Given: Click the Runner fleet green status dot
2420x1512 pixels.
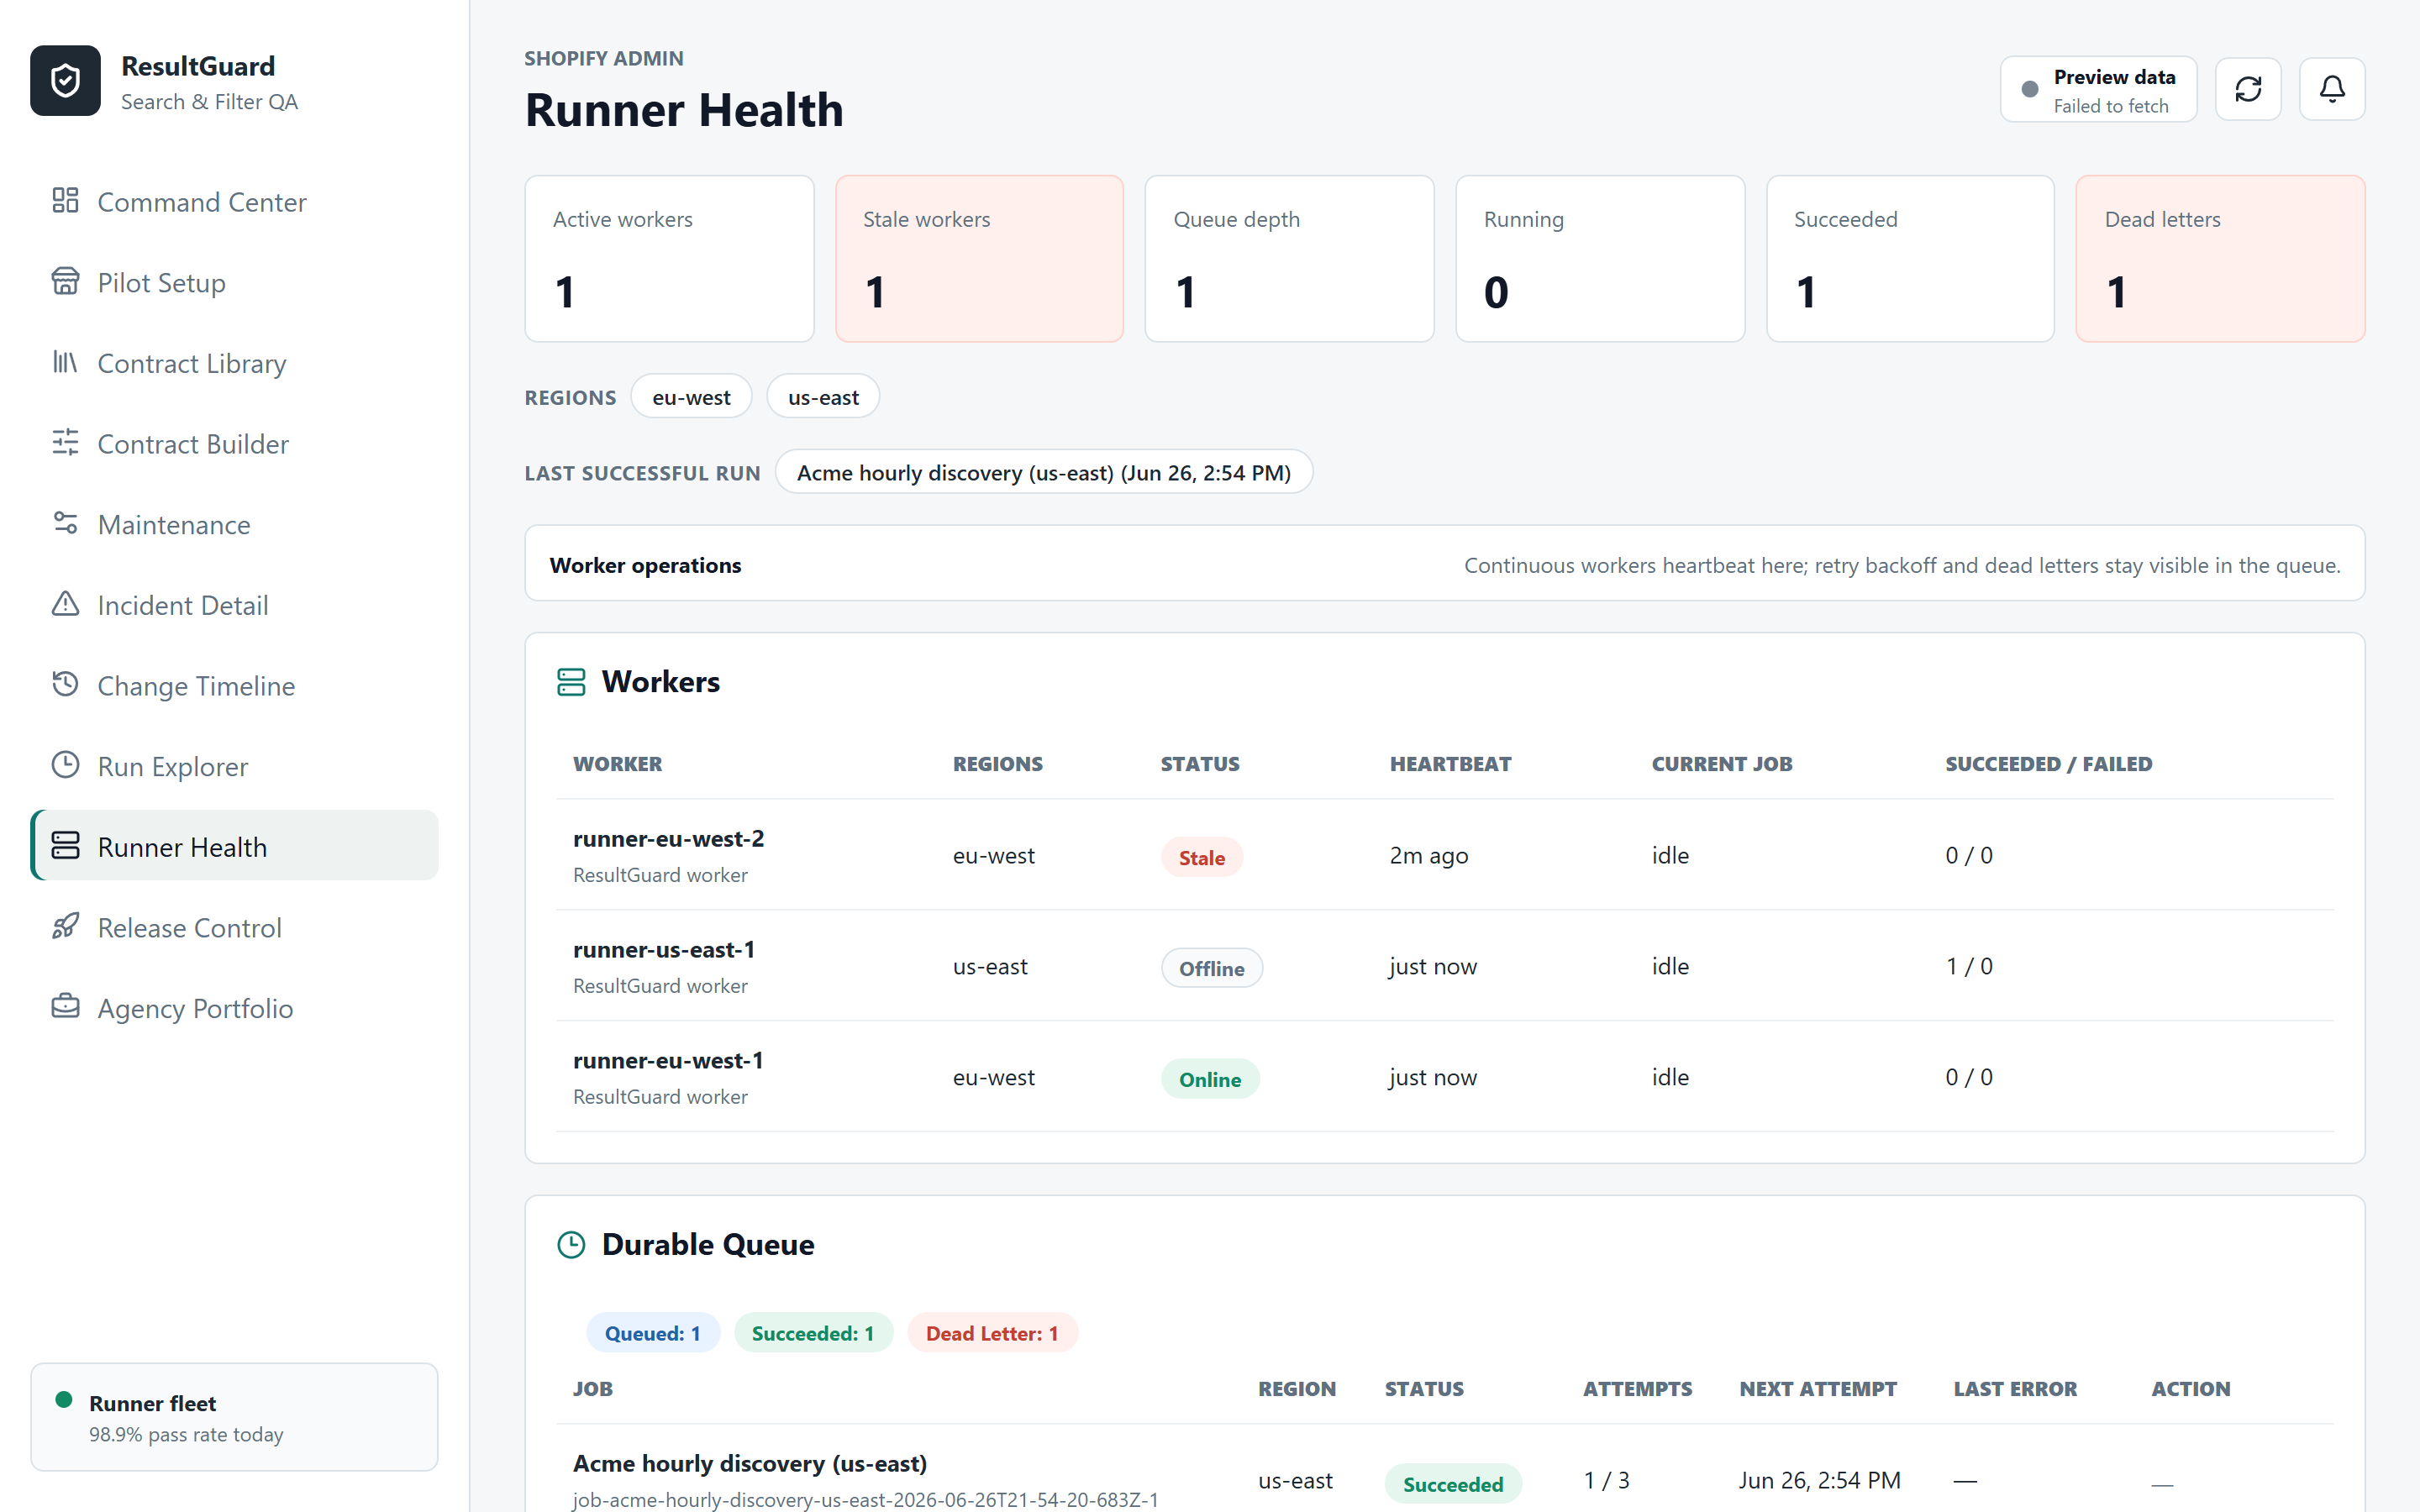Looking at the screenshot, I should tap(63, 1400).
